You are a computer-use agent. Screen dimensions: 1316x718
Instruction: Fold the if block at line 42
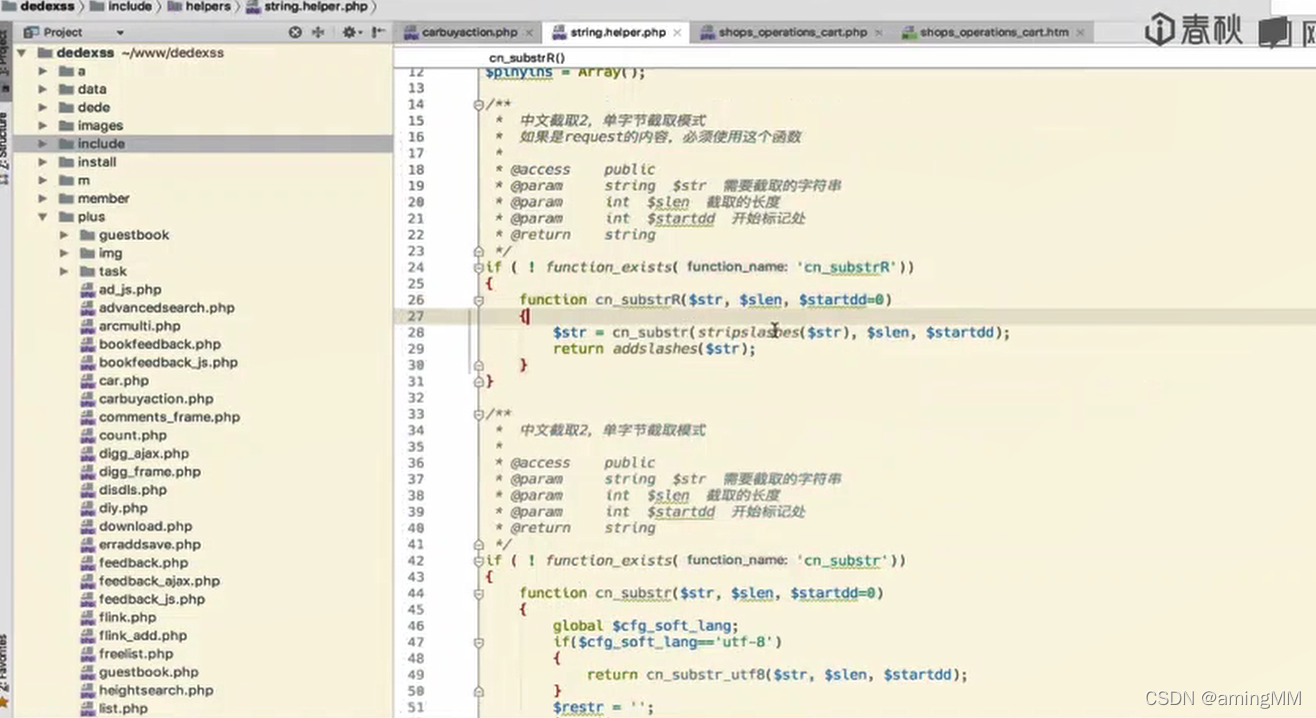(479, 560)
